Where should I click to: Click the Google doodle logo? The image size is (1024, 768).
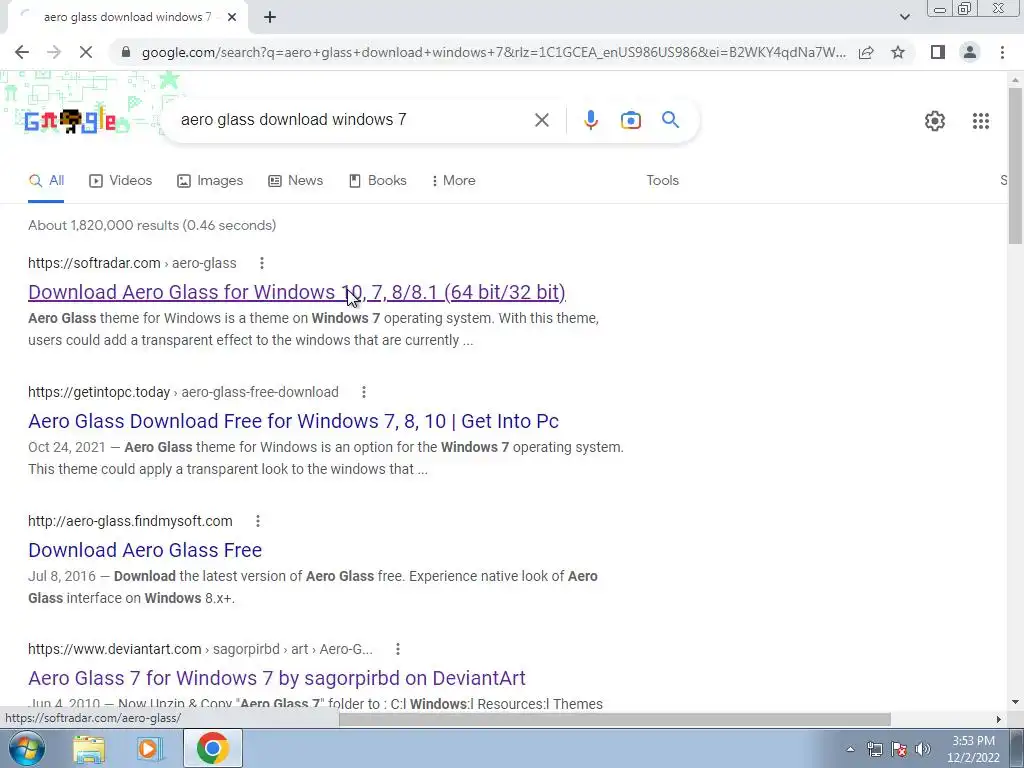(x=71, y=121)
